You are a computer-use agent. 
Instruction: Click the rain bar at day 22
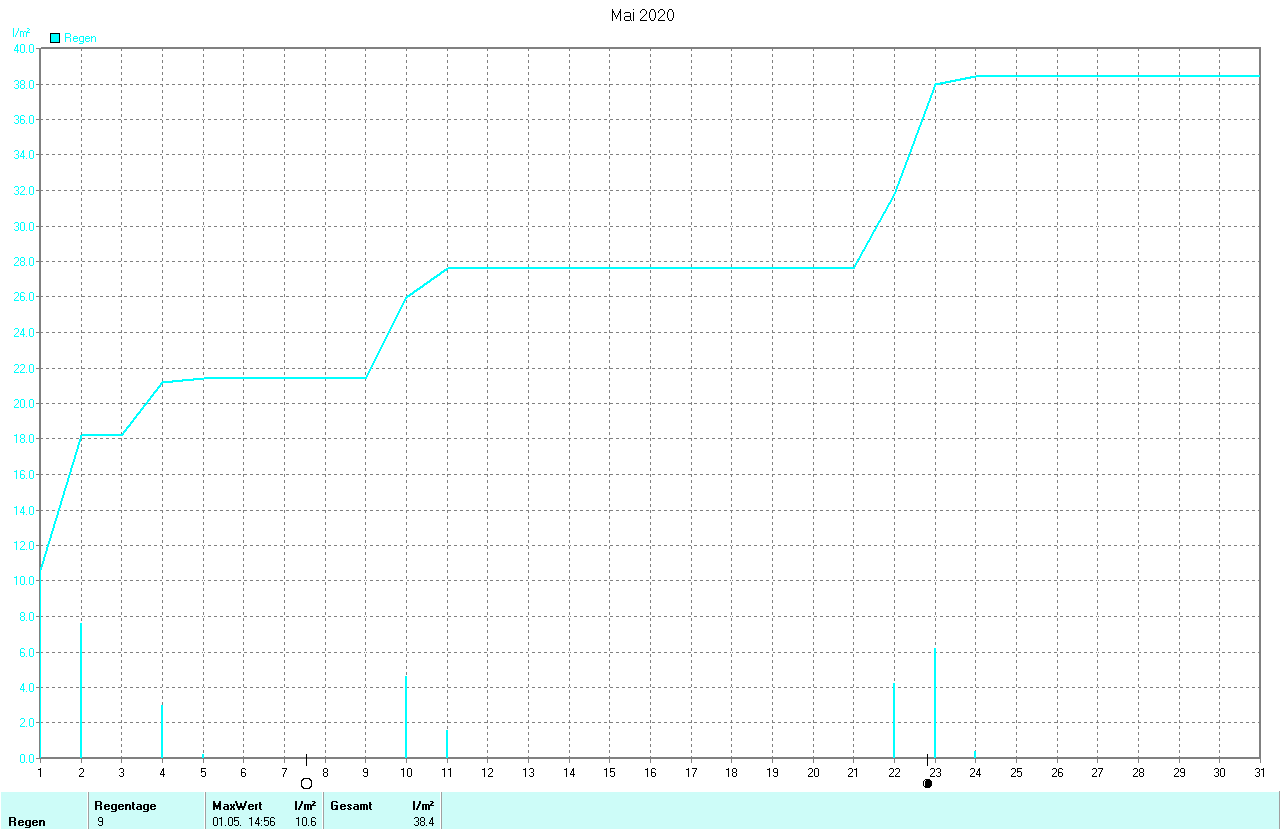click(894, 720)
